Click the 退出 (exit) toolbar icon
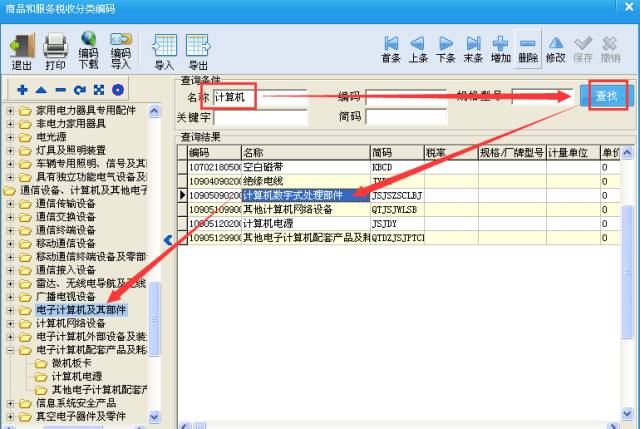The height and width of the screenshot is (429, 640). (x=21, y=50)
